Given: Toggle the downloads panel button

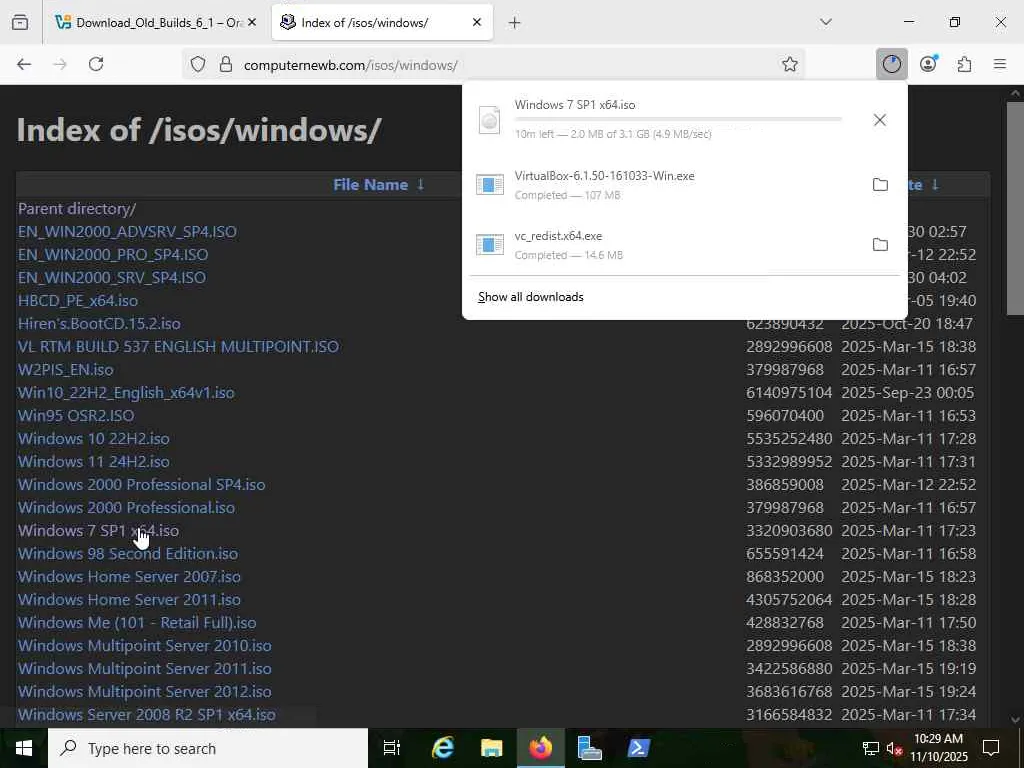Looking at the screenshot, I should [891, 64].
